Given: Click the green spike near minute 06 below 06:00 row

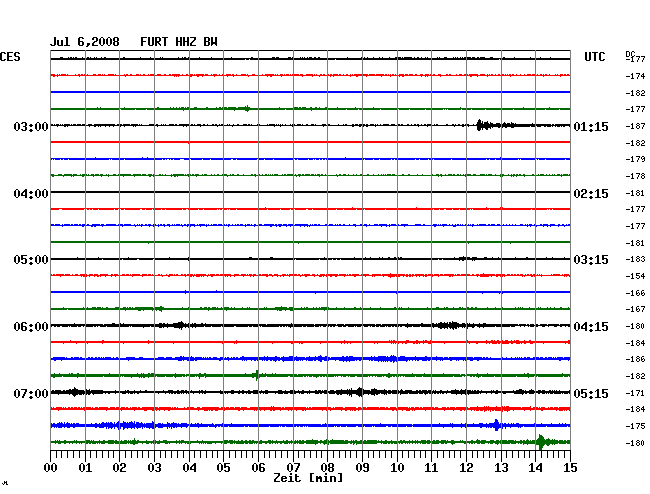Looking at the screenshot, I should (x=257, y=375).
